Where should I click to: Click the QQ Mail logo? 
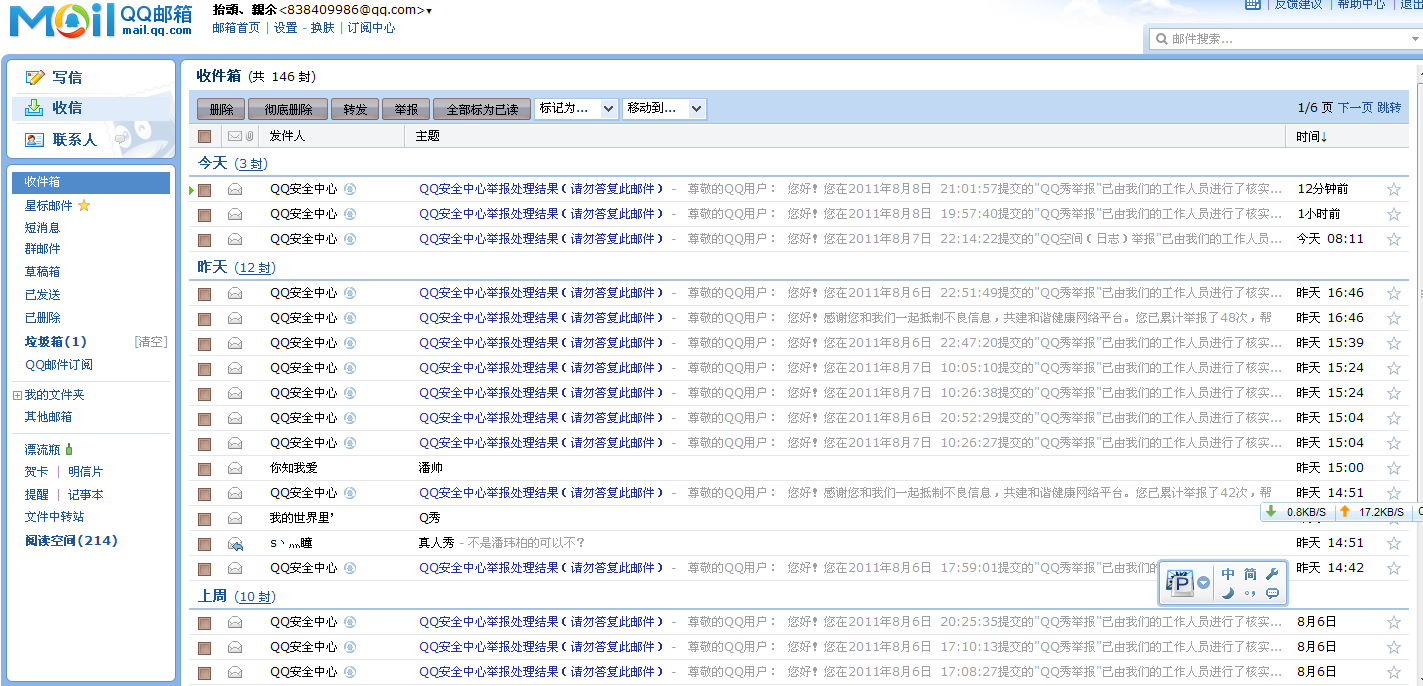[x=100, y=20]
